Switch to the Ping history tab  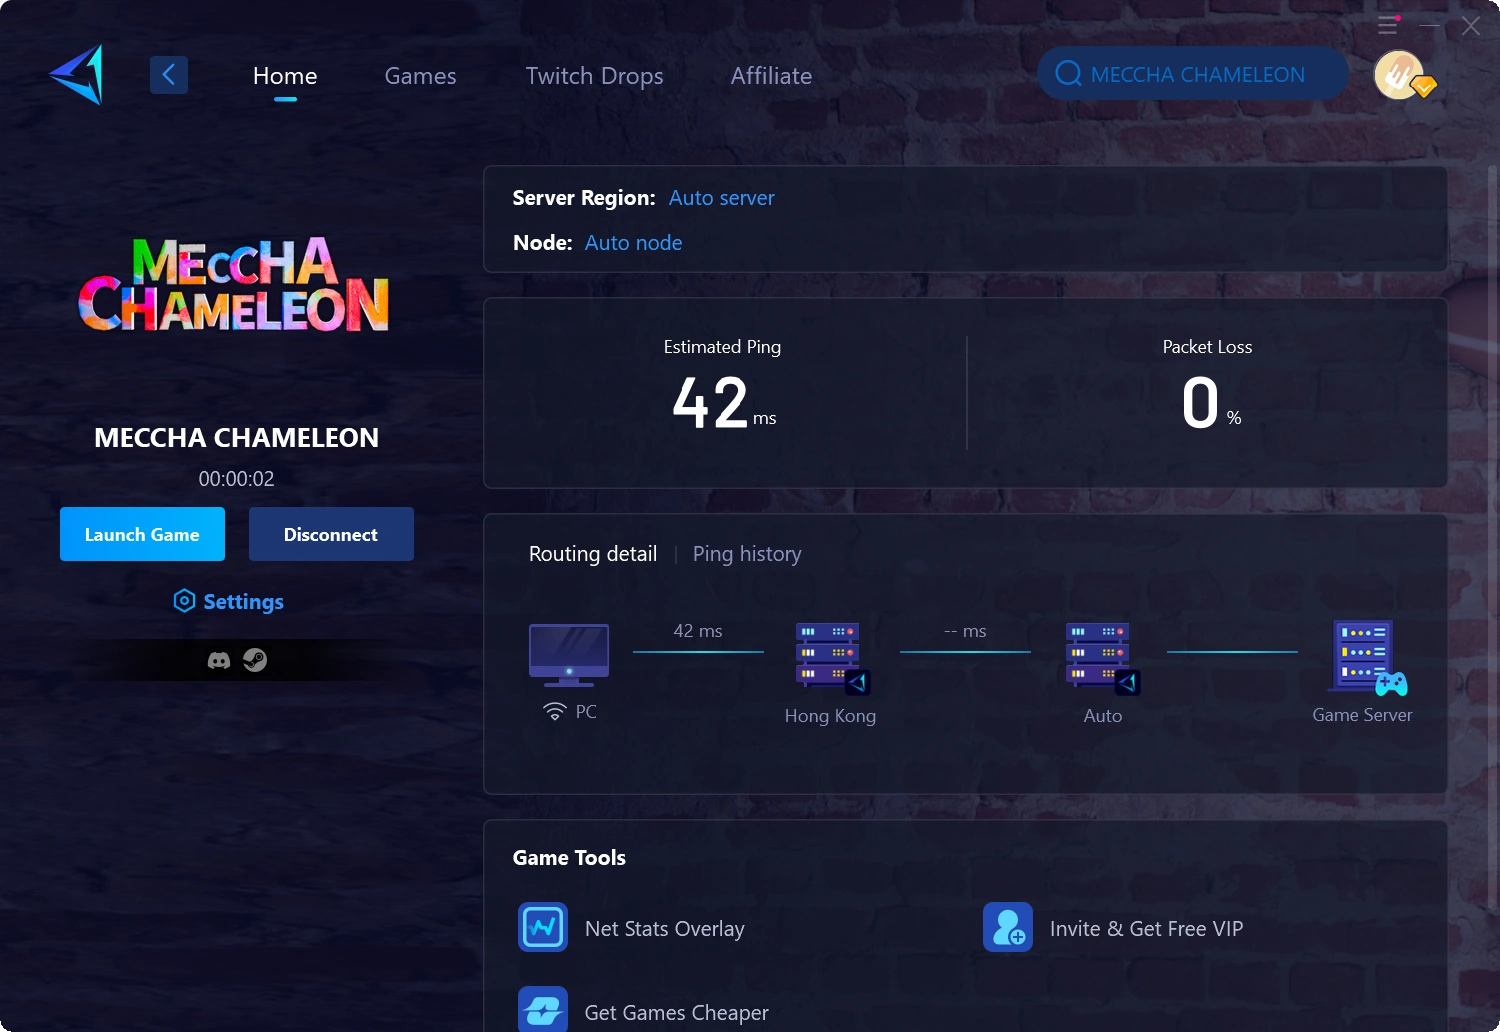747,554
